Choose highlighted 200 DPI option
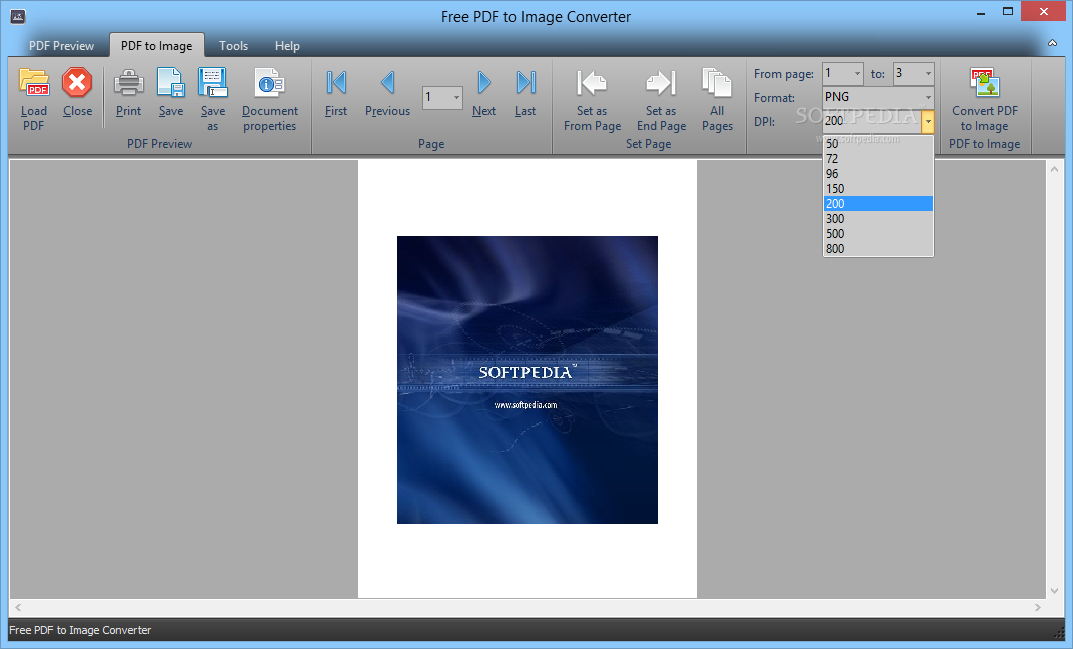The image size is (1073, 649). pyautogui.click(x=878, y=204)
